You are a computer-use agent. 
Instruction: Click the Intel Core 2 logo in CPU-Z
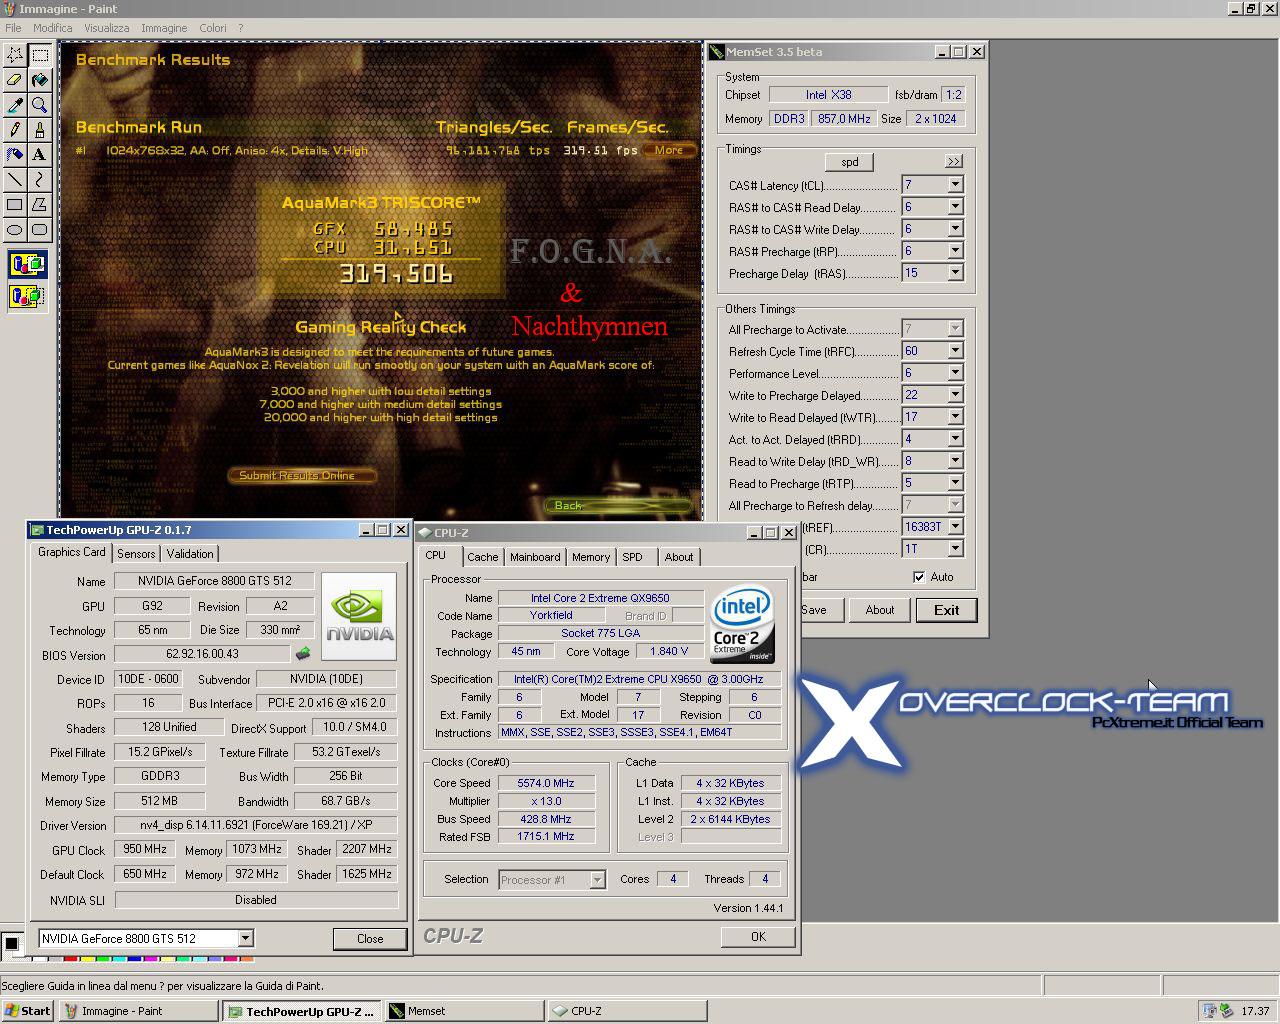742,626
